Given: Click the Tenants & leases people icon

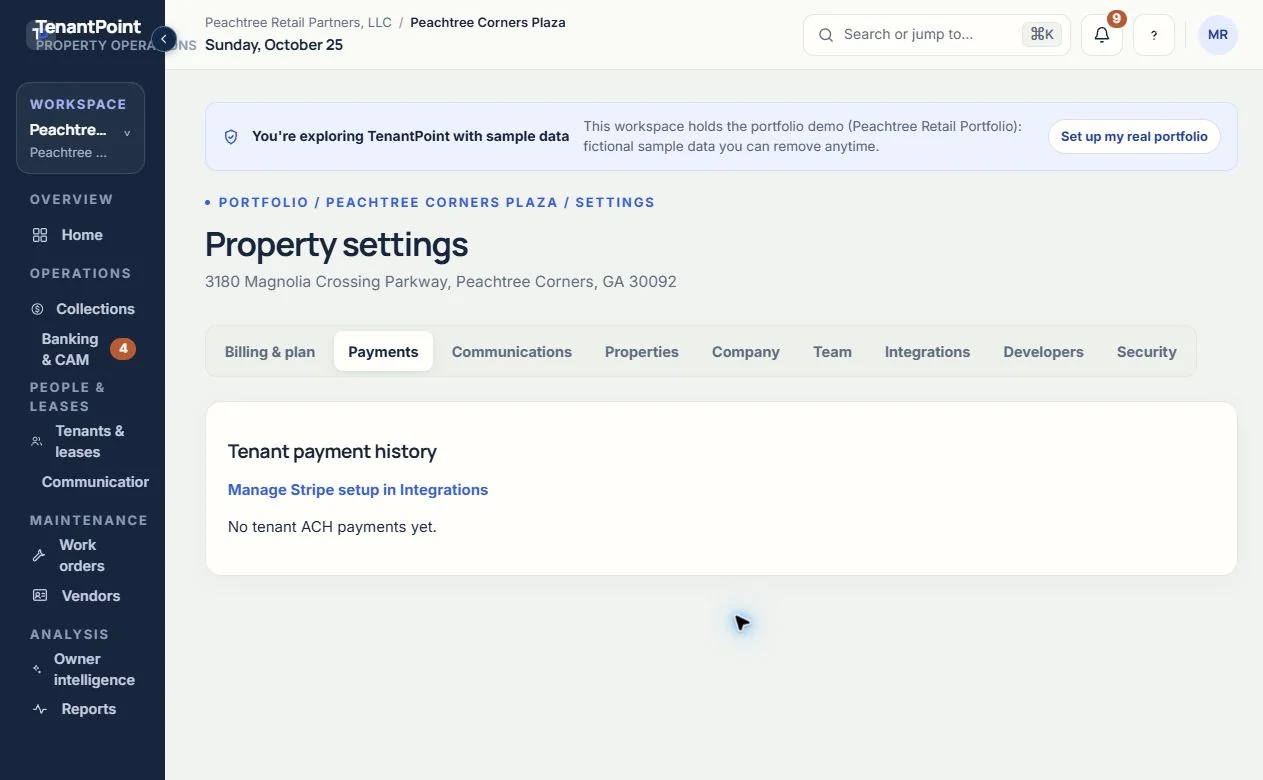Looking at the screenshot, I should [x=37, y=441].
